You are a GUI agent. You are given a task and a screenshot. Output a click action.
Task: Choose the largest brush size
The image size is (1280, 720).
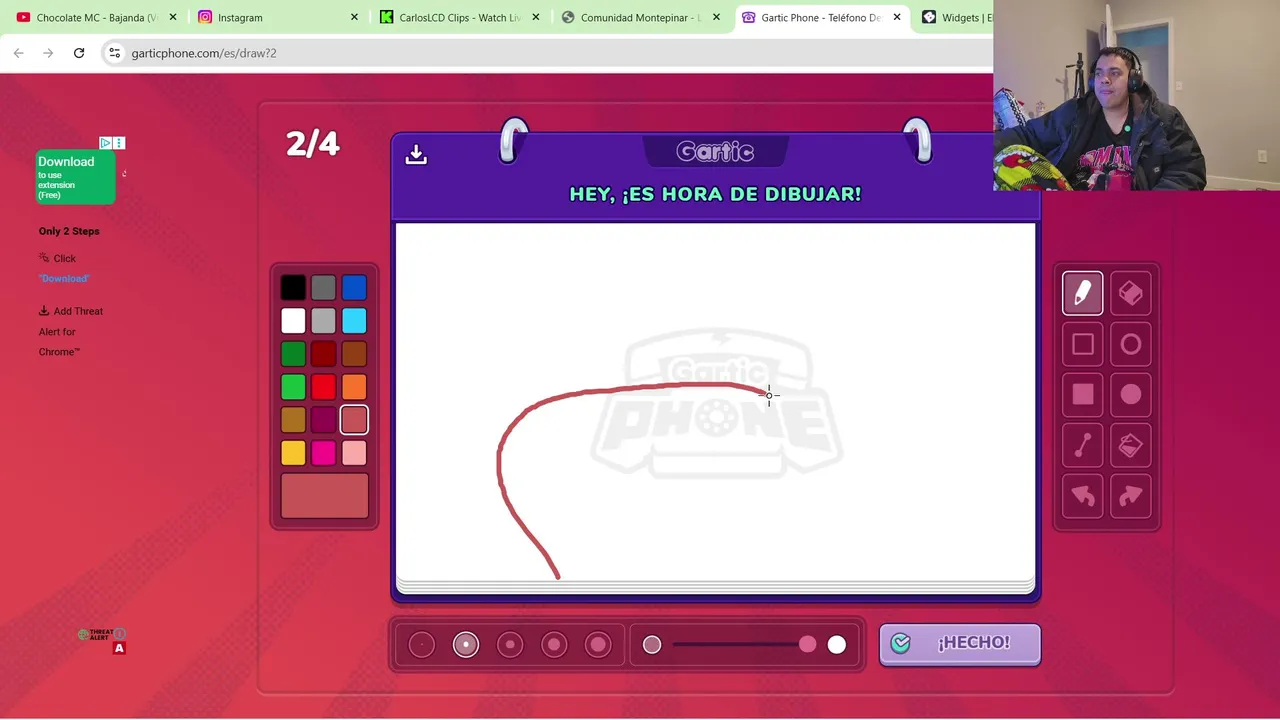tap(598, 645)
